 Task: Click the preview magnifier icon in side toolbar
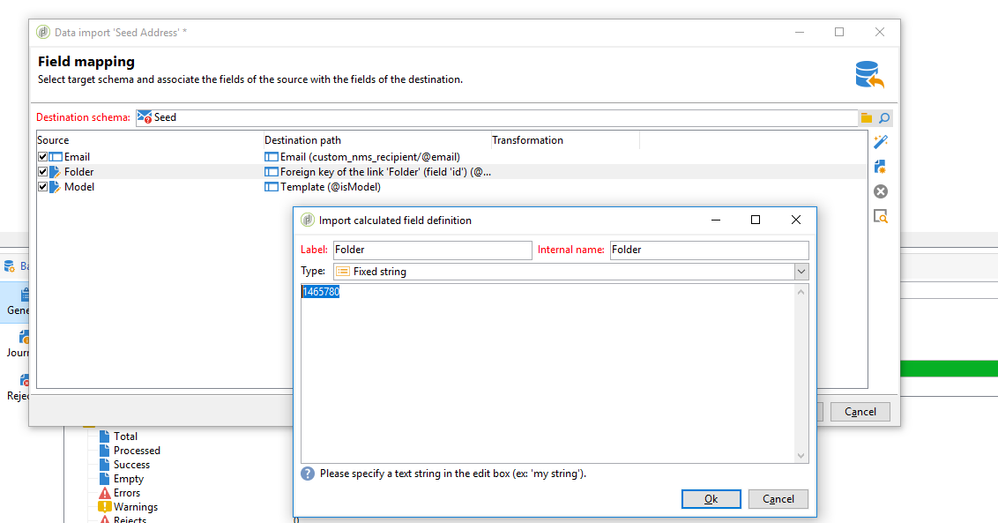coord(880,216)
